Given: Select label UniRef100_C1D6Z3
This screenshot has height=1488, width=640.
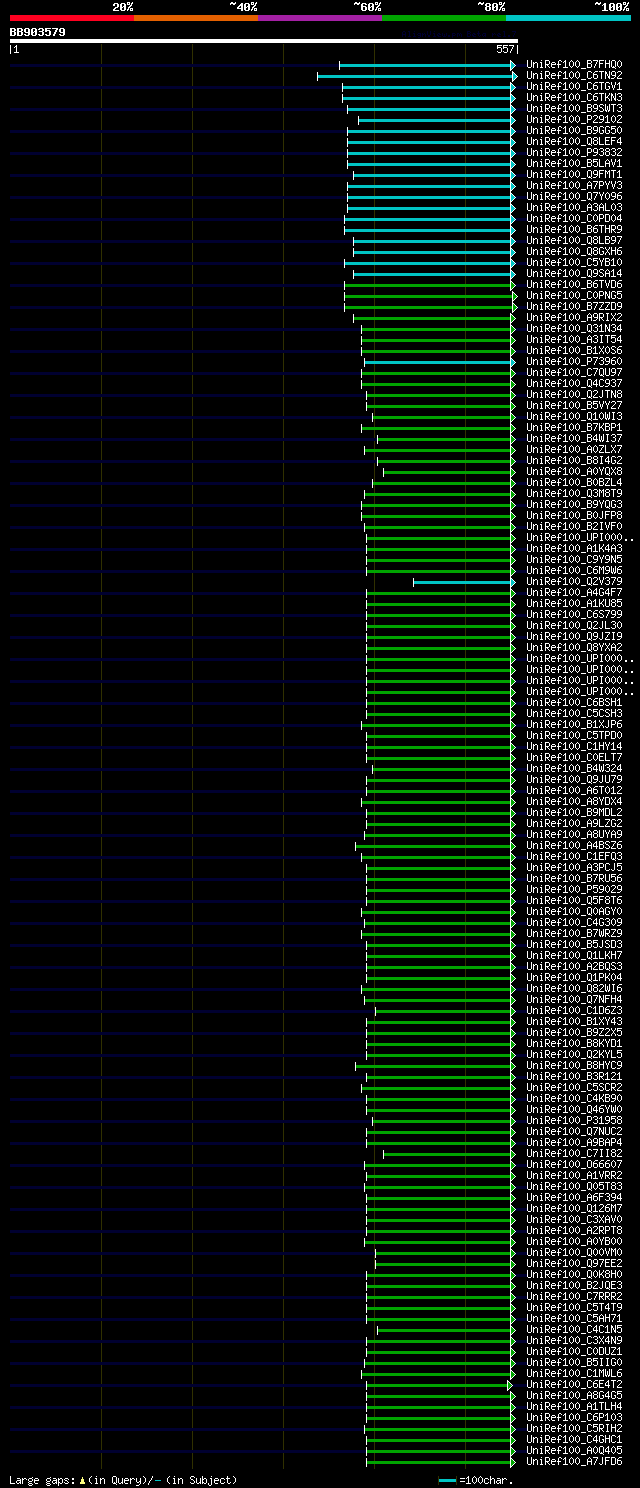Looking at the screenshot, I should [x=574, y=1010].
